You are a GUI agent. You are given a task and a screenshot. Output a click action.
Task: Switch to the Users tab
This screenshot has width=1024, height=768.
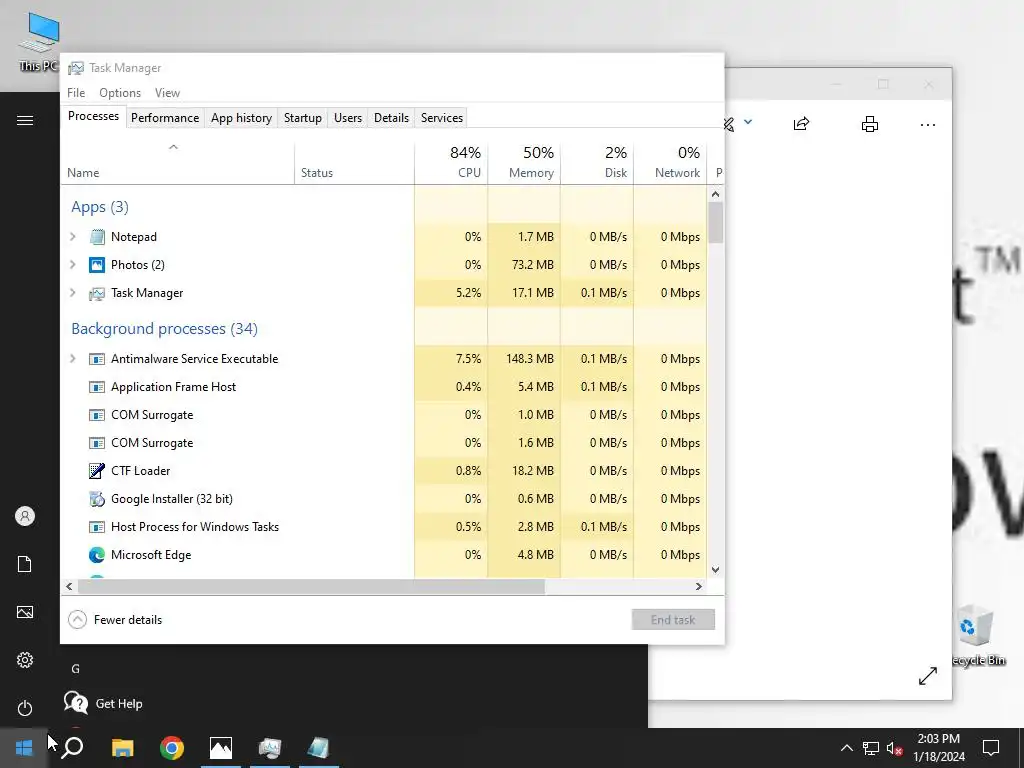coord(347,118)
